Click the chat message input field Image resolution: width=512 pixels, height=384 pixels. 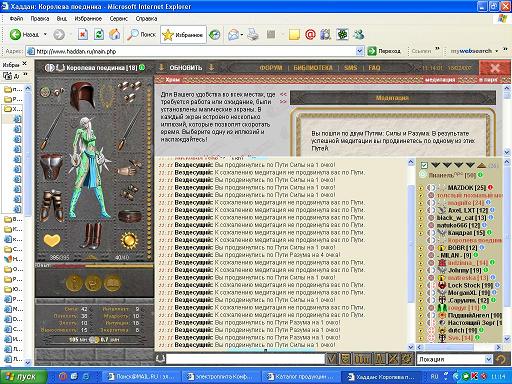245,359
